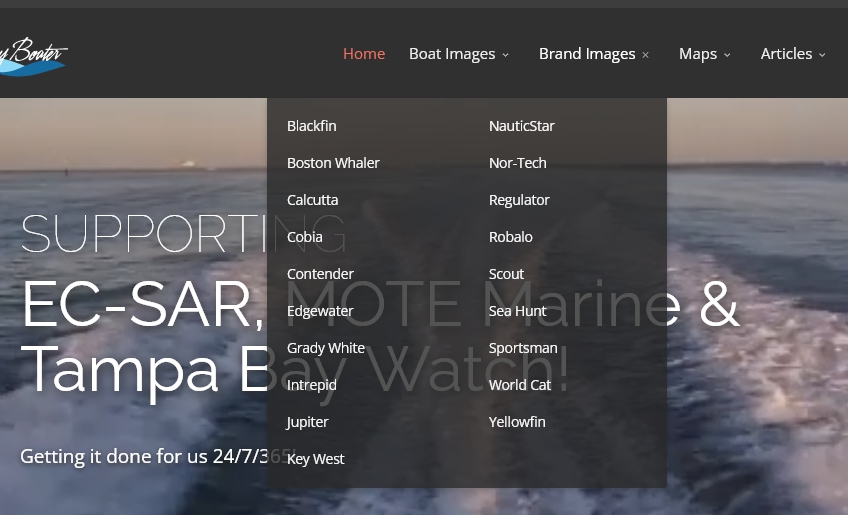This screenshot has width=848, height=515.
Task: Open Sea Hunt brand images
Action: 517,311
